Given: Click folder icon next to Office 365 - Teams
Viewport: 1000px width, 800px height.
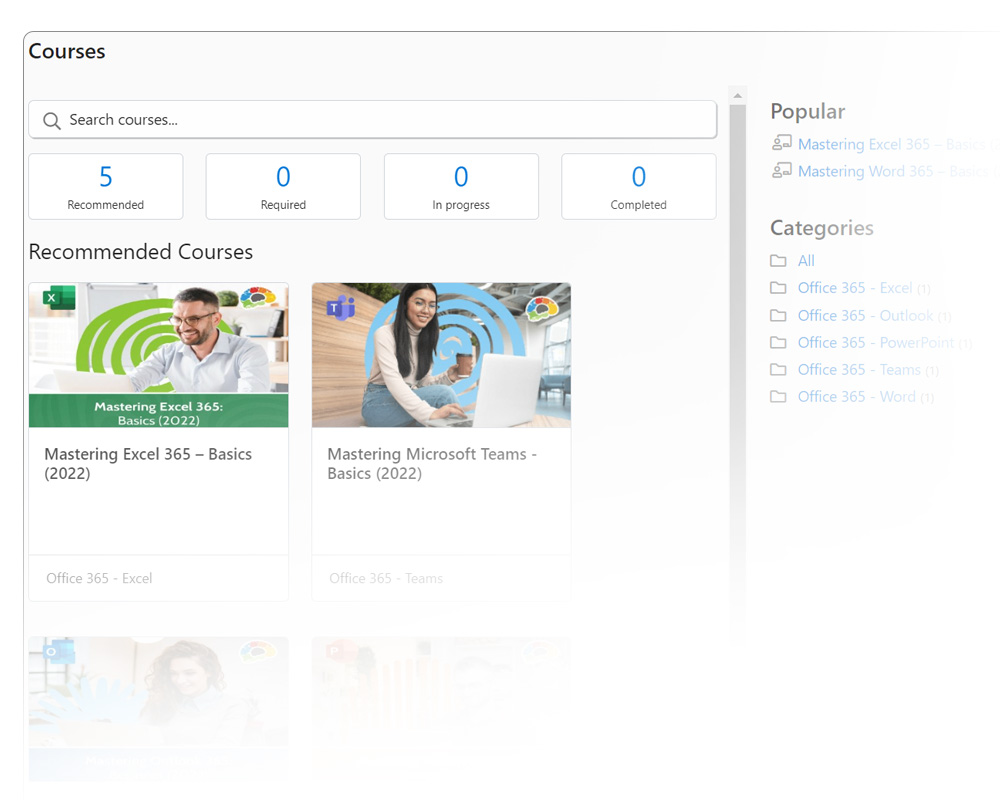Looking at the screenshot, I should 778,370.
